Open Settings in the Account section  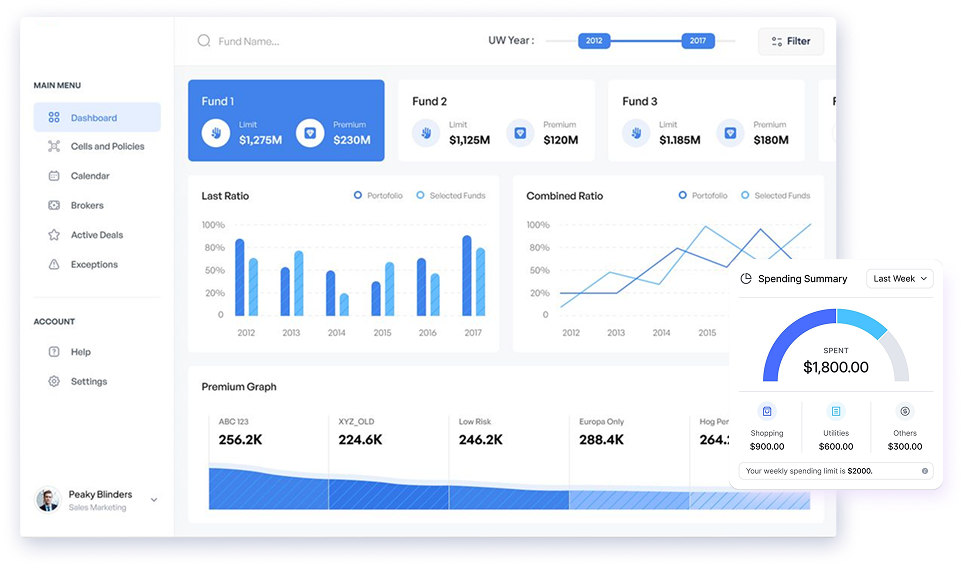pyautogui.click(x=88, y=381)
